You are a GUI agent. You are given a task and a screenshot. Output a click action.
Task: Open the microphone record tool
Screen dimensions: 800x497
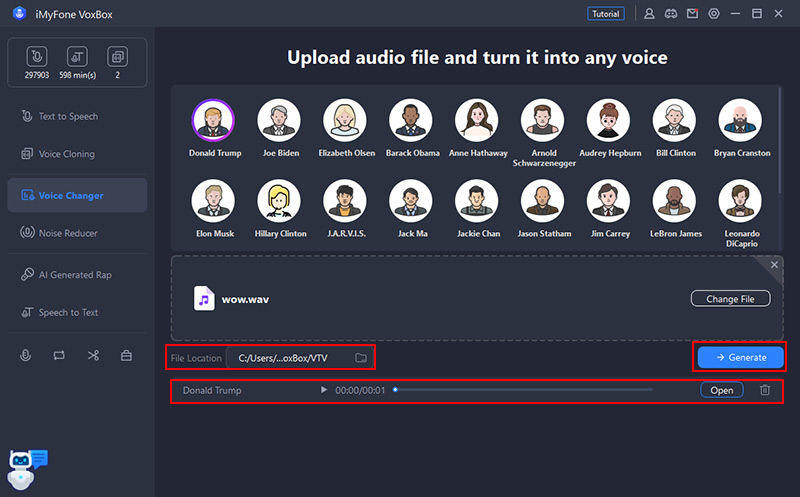[26, 355]
